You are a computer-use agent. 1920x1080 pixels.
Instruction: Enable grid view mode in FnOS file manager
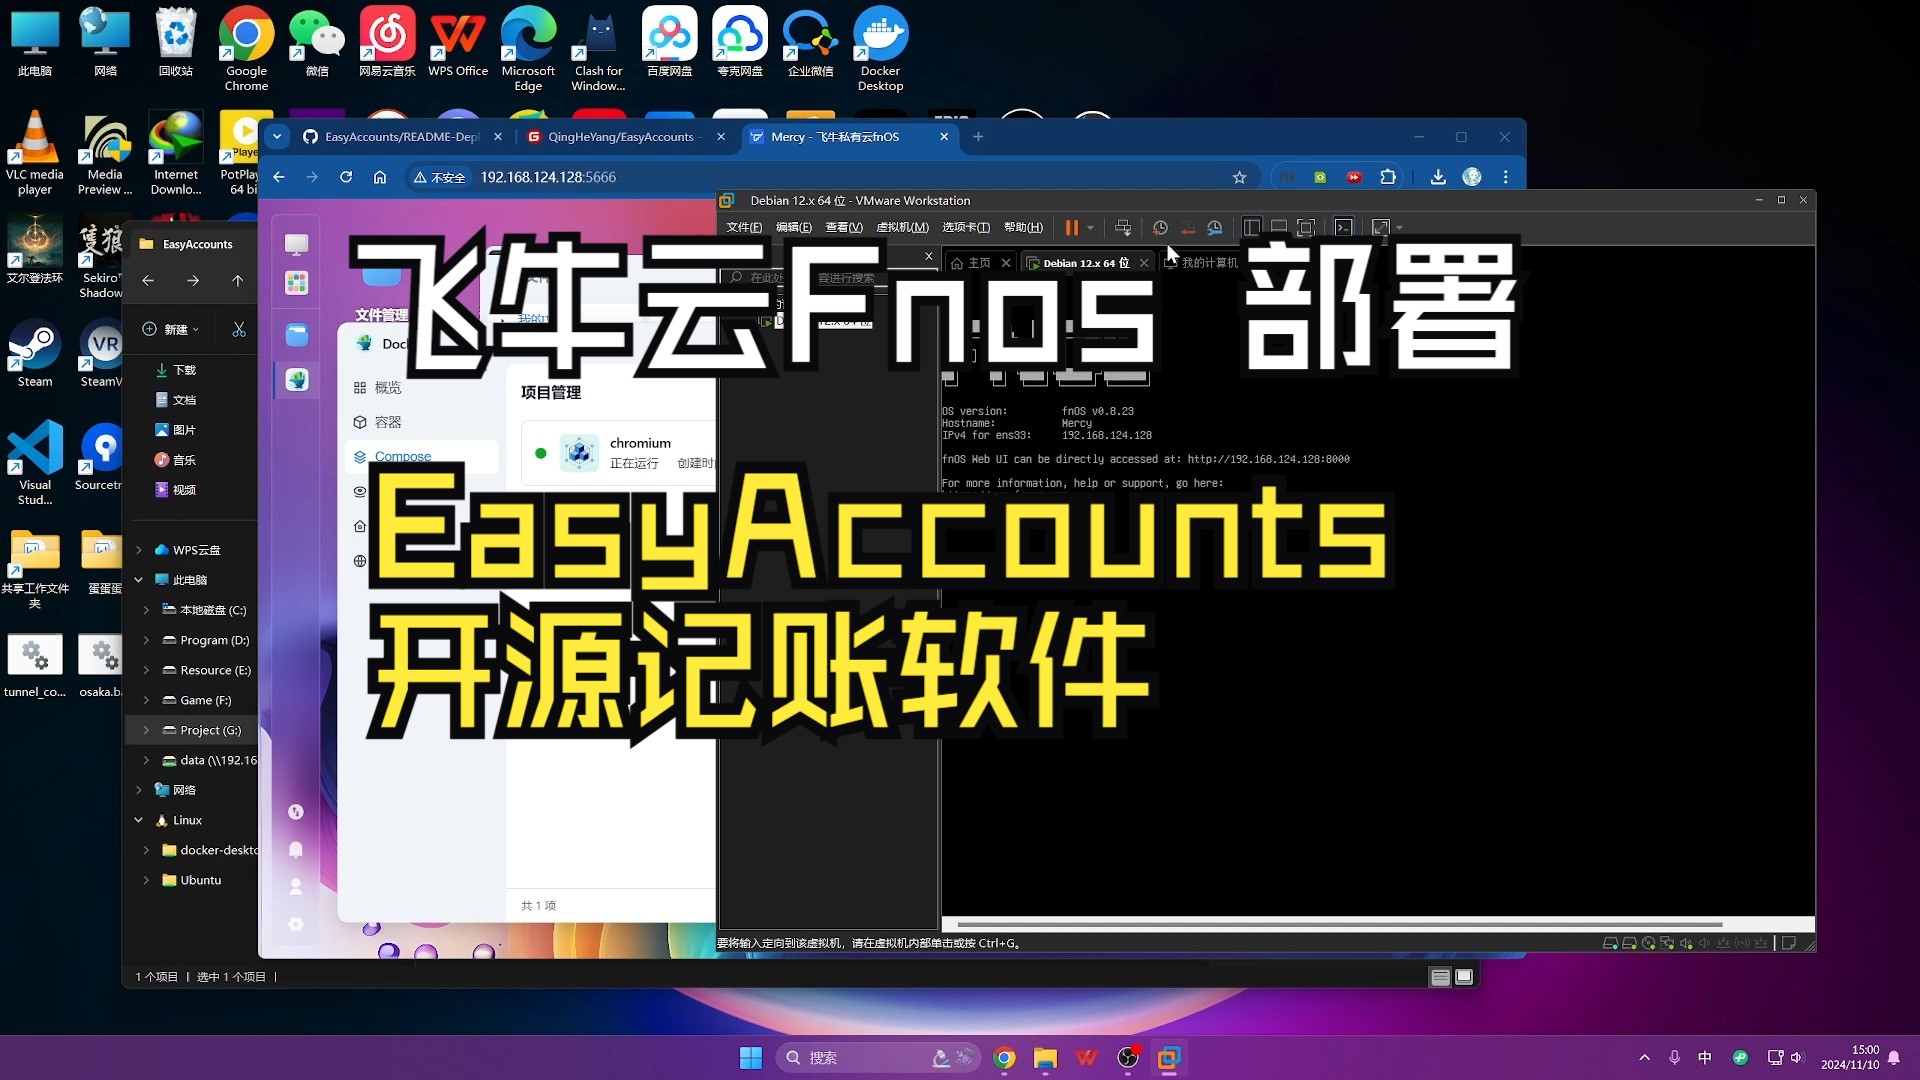pos(1464,976)
